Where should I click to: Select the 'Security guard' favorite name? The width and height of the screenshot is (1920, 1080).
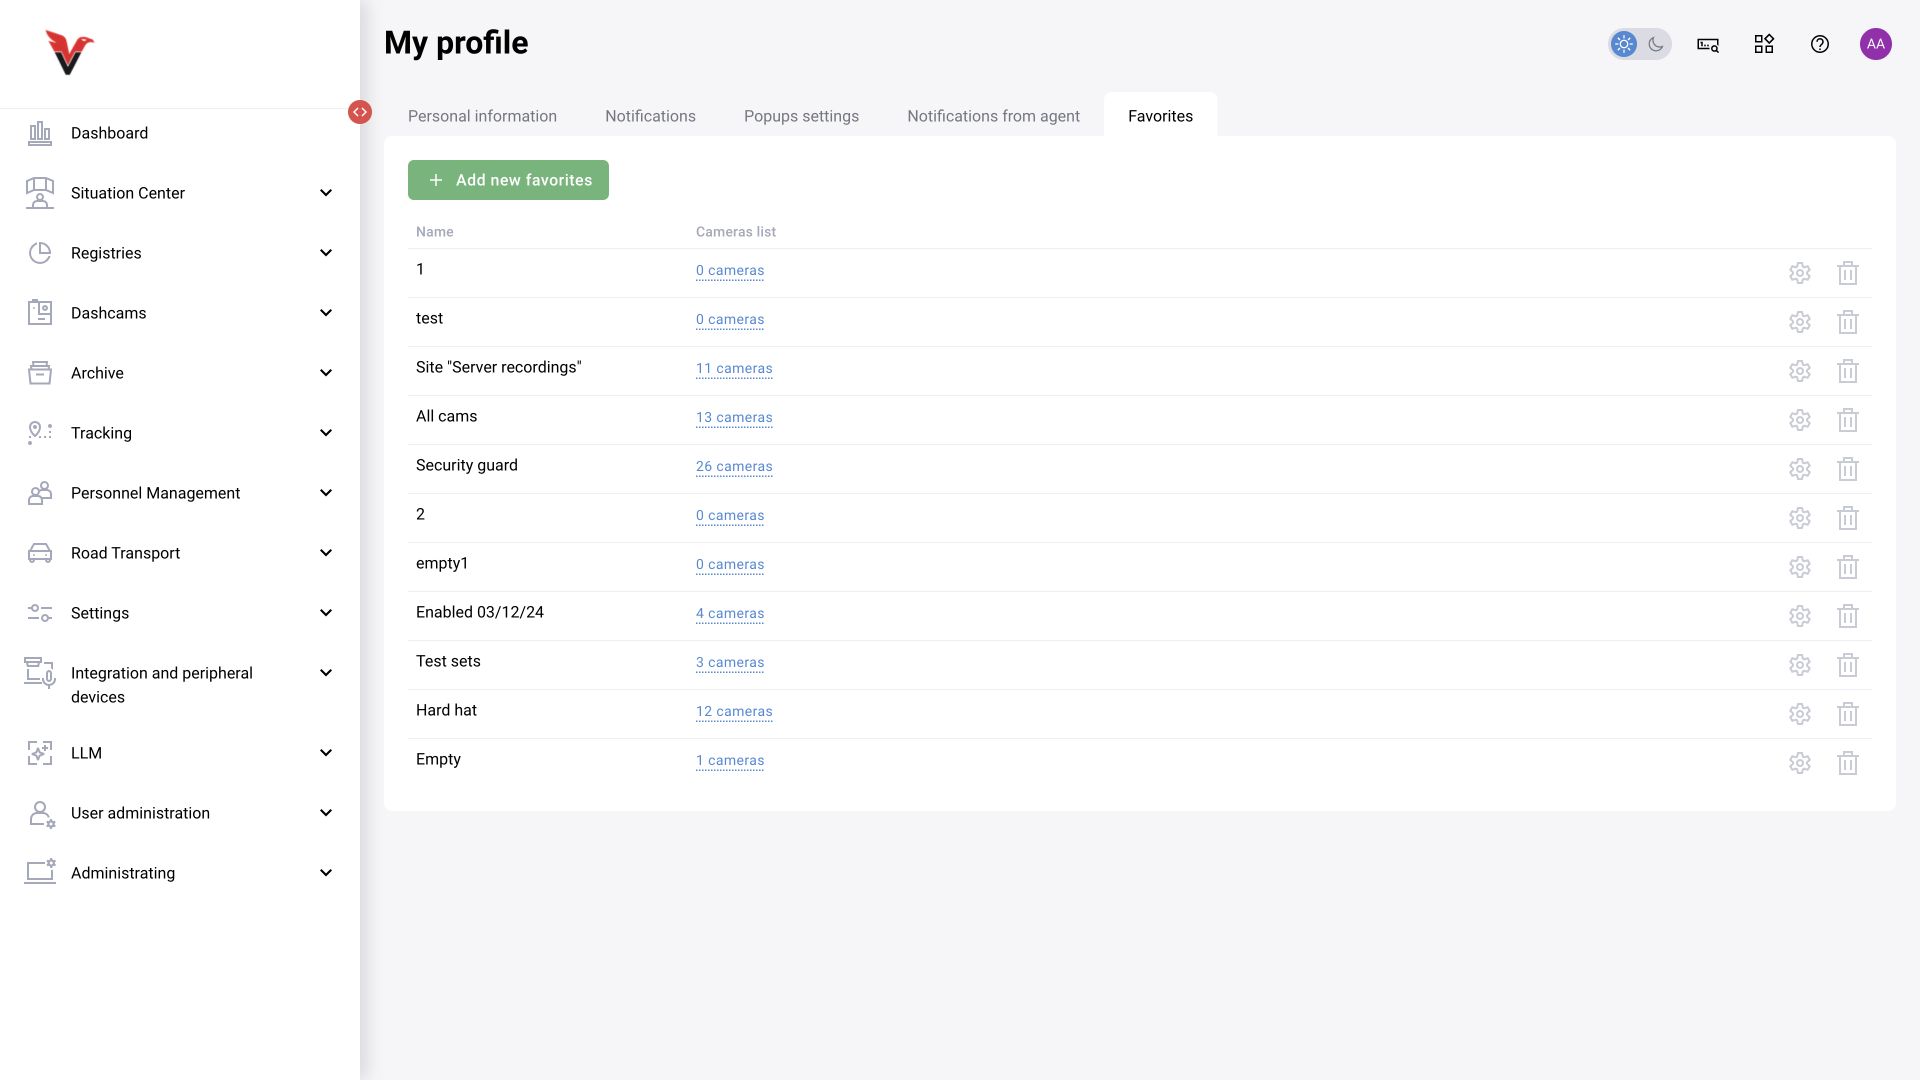pos(467,465)
